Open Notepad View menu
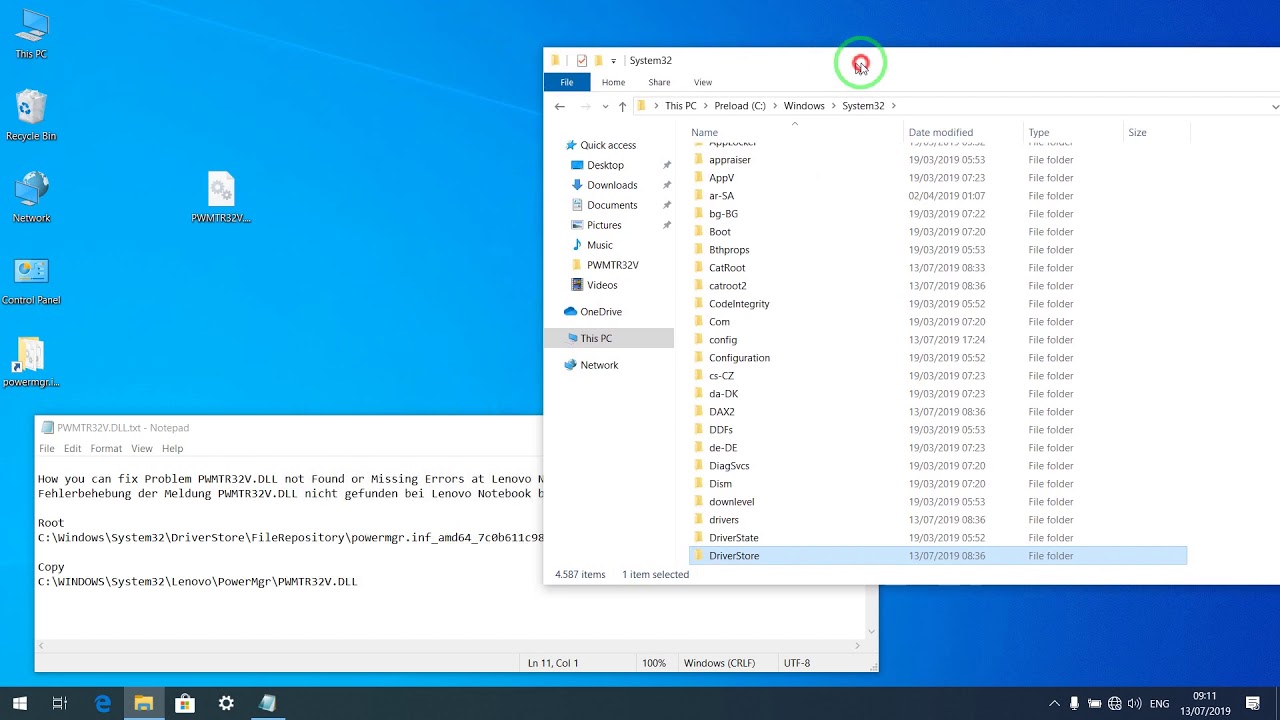The height and width of the screenshot is (720, 1280). coord(142,449)
